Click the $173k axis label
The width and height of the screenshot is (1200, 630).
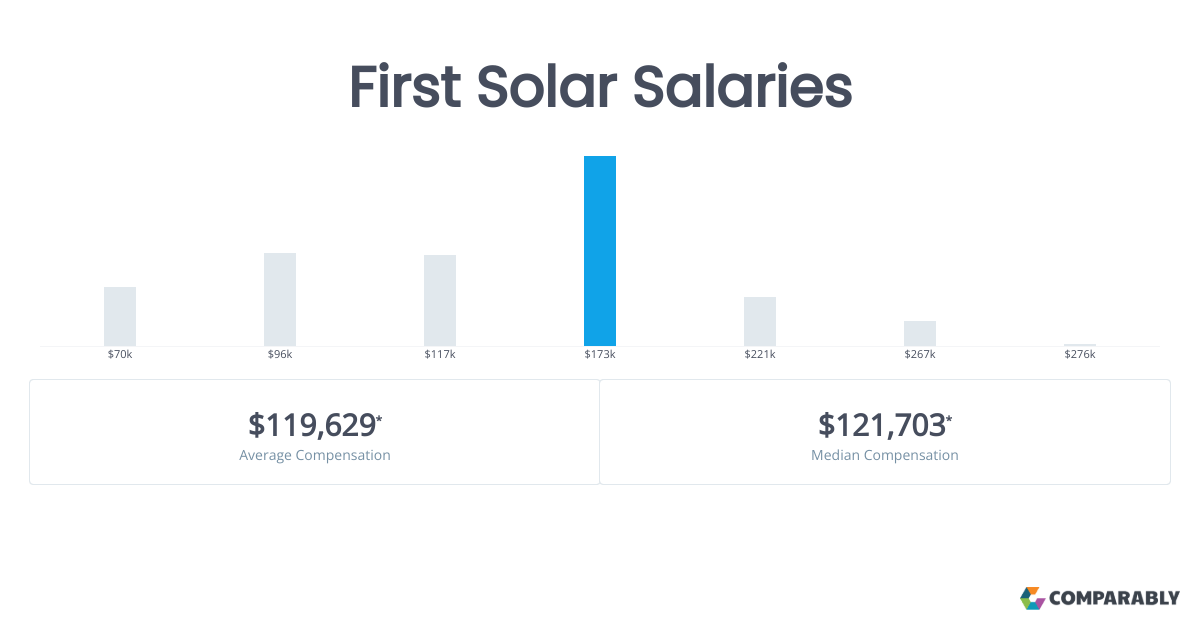click(600, 355)
